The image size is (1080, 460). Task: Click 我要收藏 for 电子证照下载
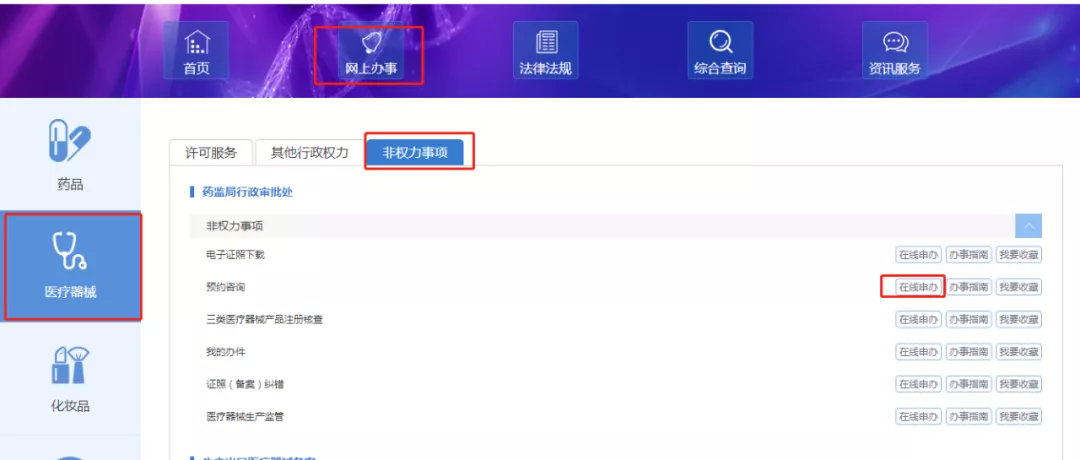[1019, 255]
